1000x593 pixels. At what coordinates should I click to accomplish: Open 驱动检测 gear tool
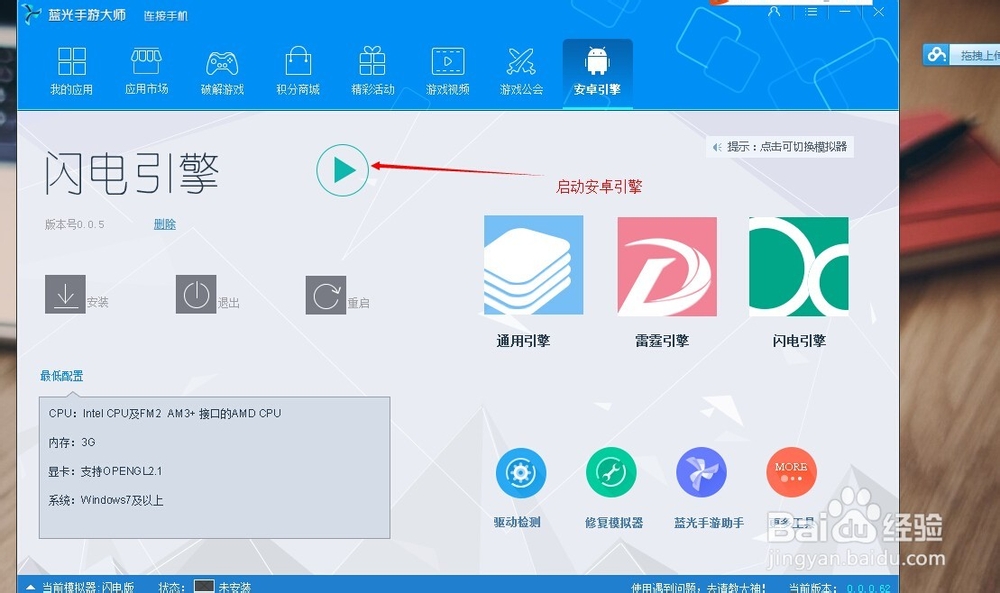520,472
